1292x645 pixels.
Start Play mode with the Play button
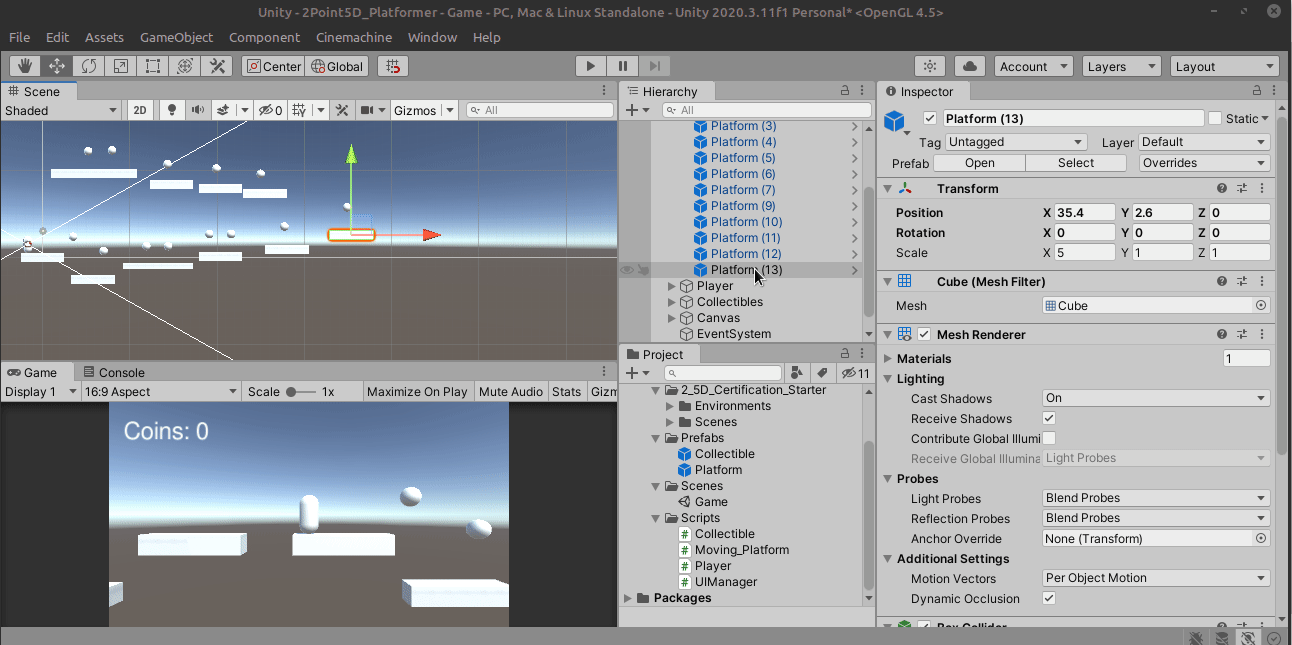[591, 66]
